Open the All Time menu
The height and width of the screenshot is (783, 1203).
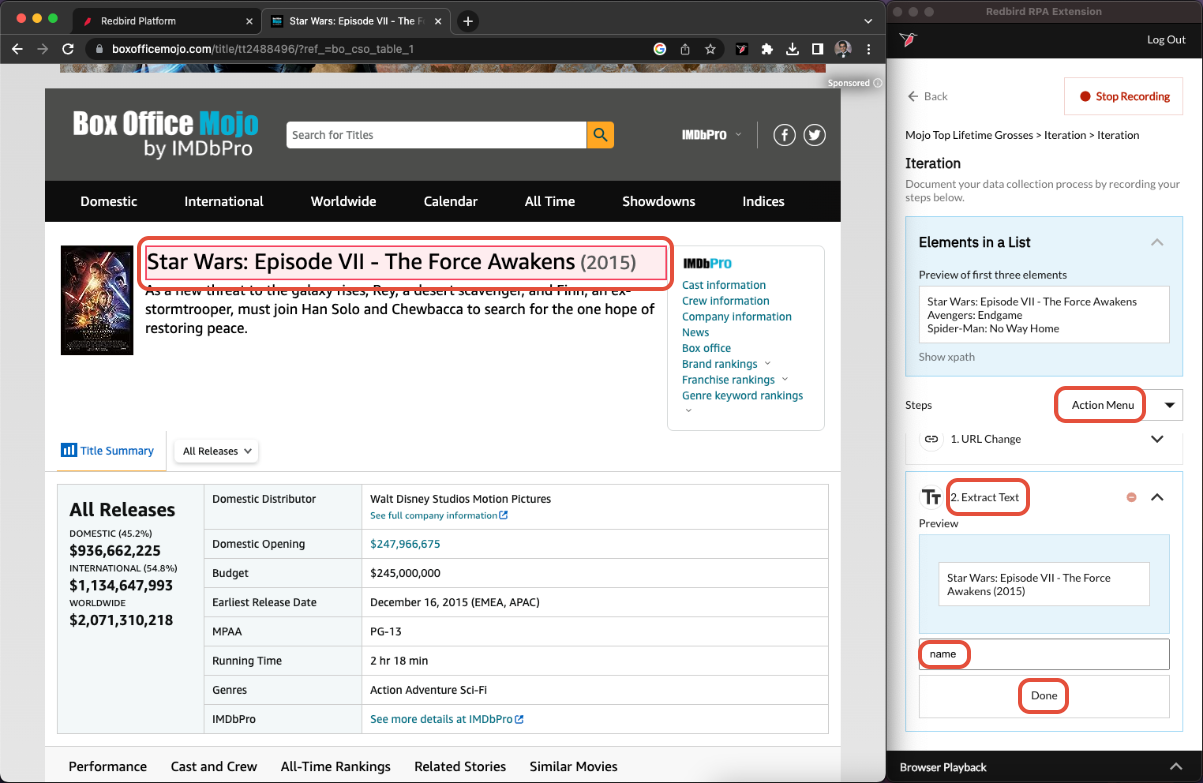tap(550, 201)
